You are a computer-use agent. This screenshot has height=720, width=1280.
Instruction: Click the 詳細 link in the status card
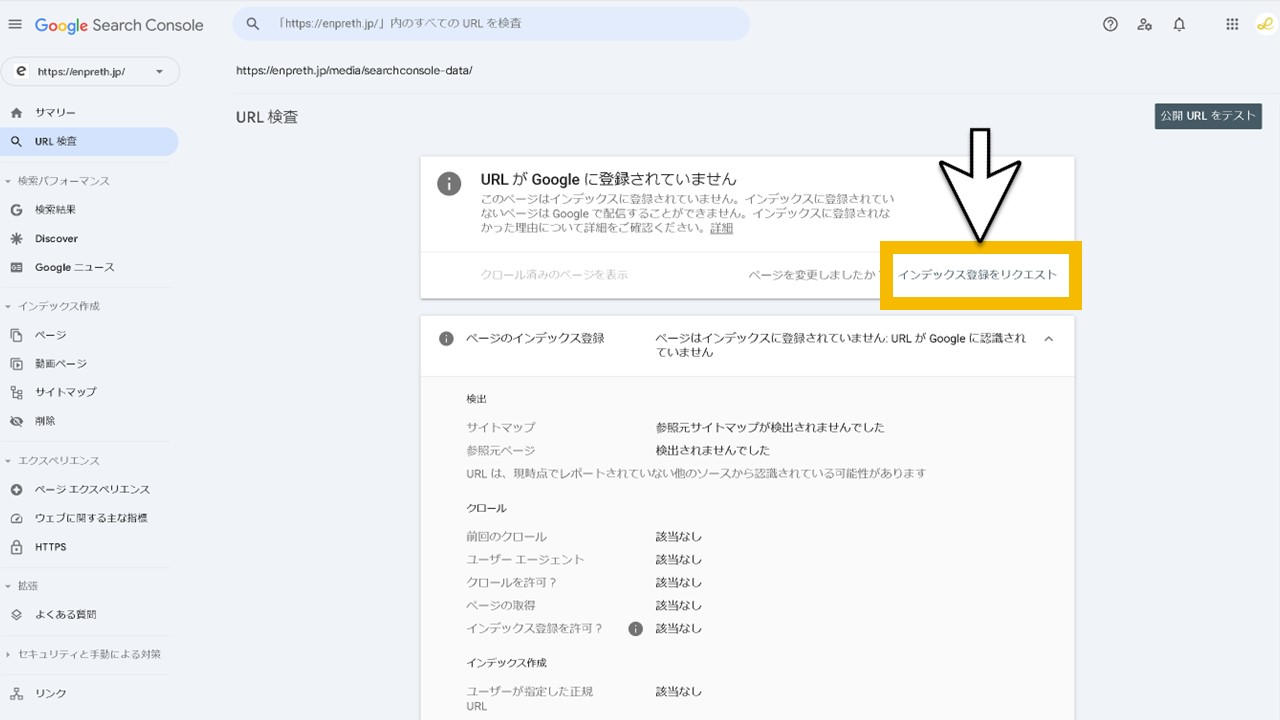[721, 228]
